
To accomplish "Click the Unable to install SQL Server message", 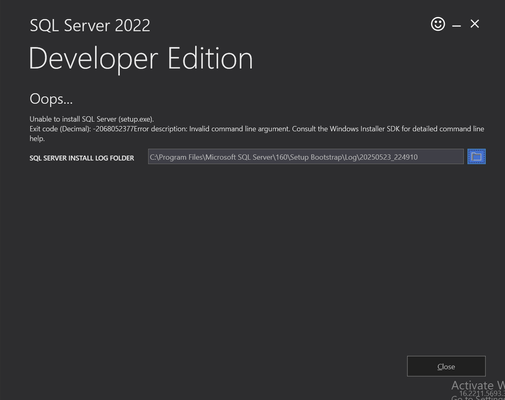I will tap(92, 119).
